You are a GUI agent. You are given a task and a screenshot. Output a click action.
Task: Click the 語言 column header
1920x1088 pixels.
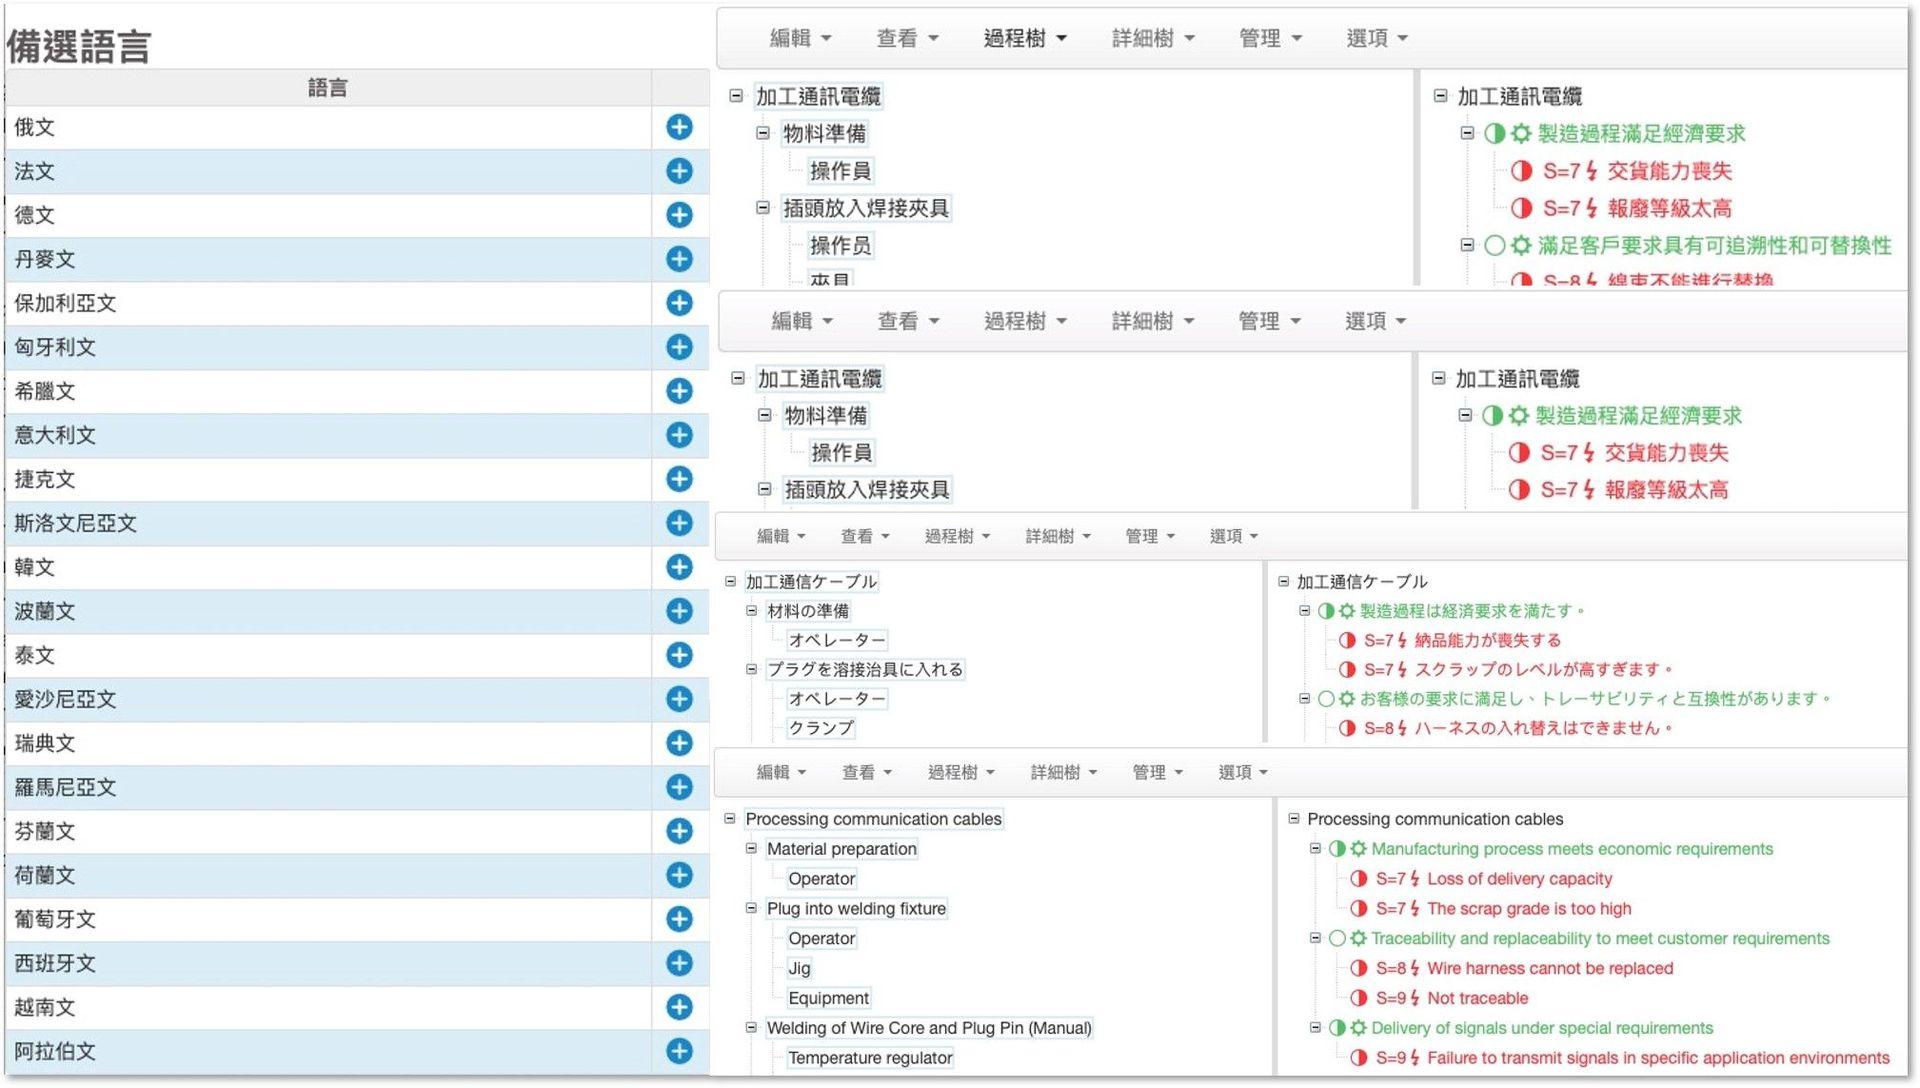pyautogui.click(x=327, y=88)
